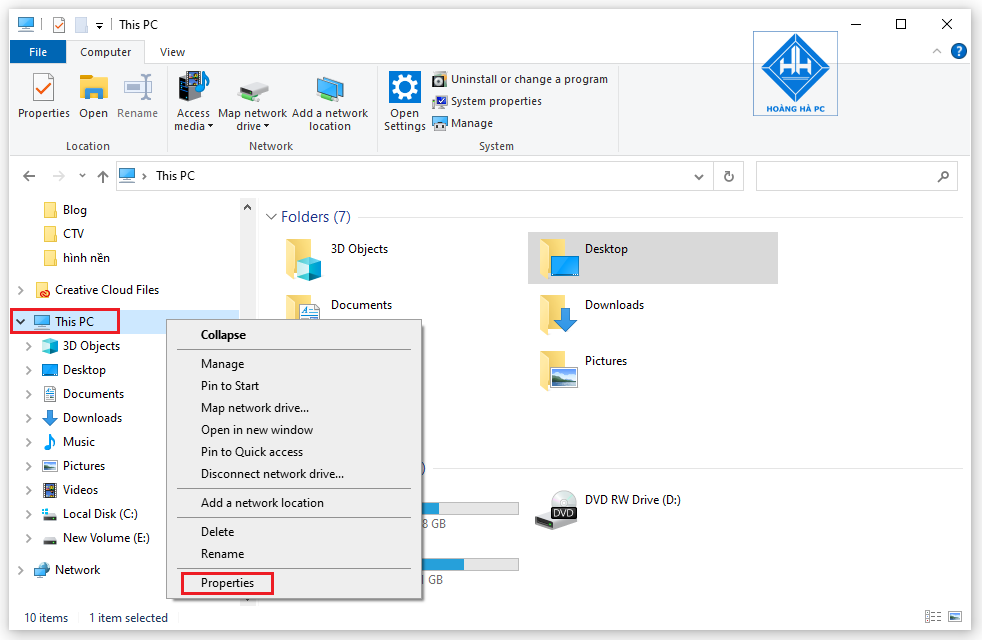This screenshot has height=640, width=982.
Task: Click Properties in the context menu
Action: pyautogui.click(x=227, y=582)
